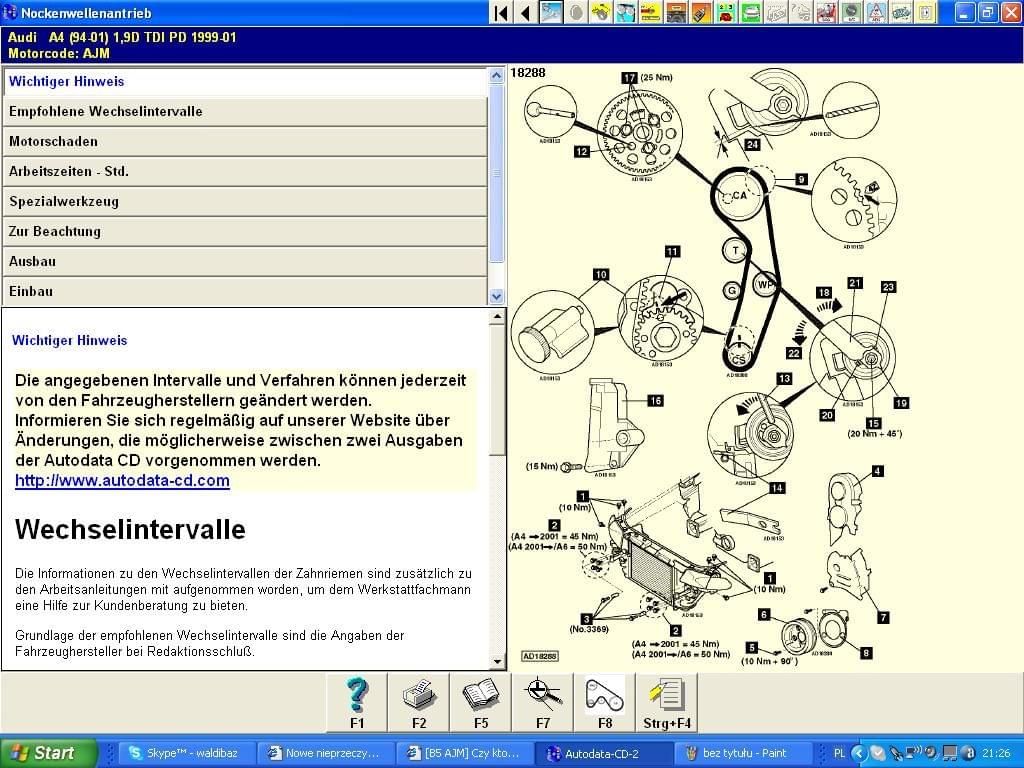
Task: Open the Windows Start menu
Action: (48, 753)
